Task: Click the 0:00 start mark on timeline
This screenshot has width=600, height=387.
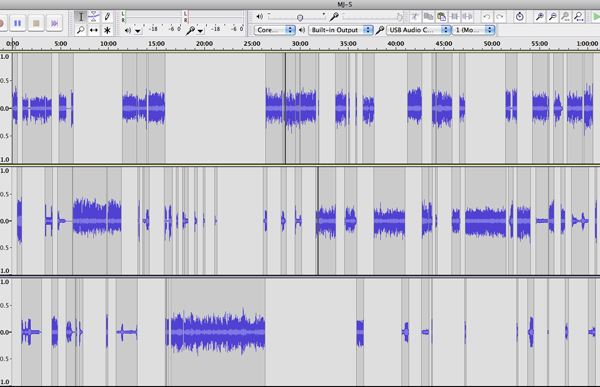Action: (13, 44)
